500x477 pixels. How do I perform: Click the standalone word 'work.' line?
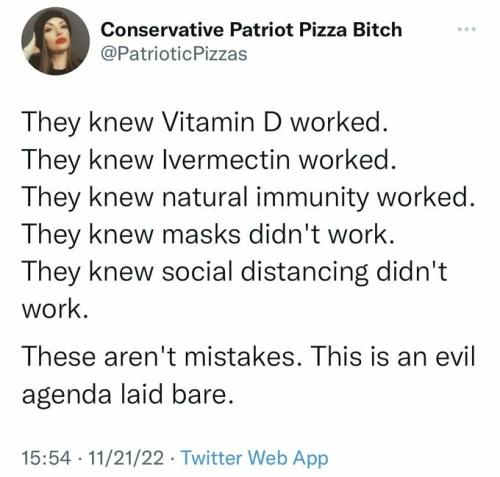55,310
